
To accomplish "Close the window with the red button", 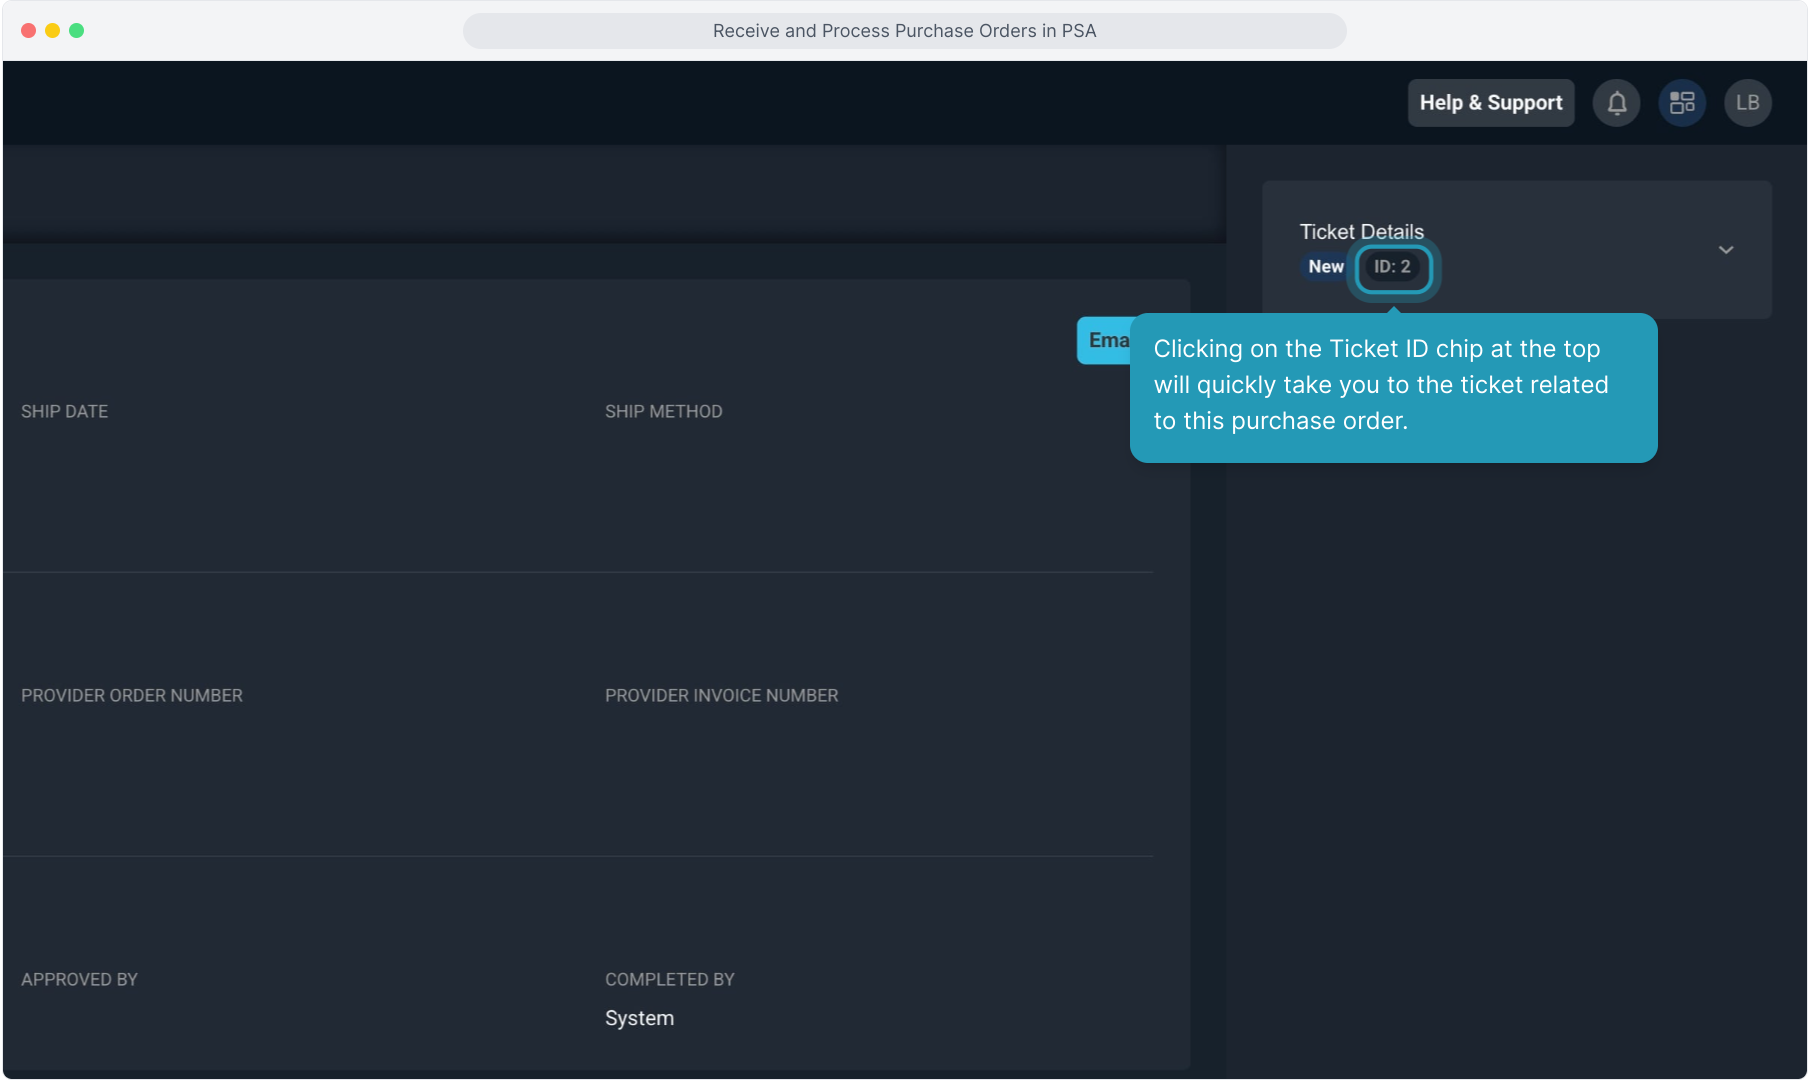I will tap(28, 31).
